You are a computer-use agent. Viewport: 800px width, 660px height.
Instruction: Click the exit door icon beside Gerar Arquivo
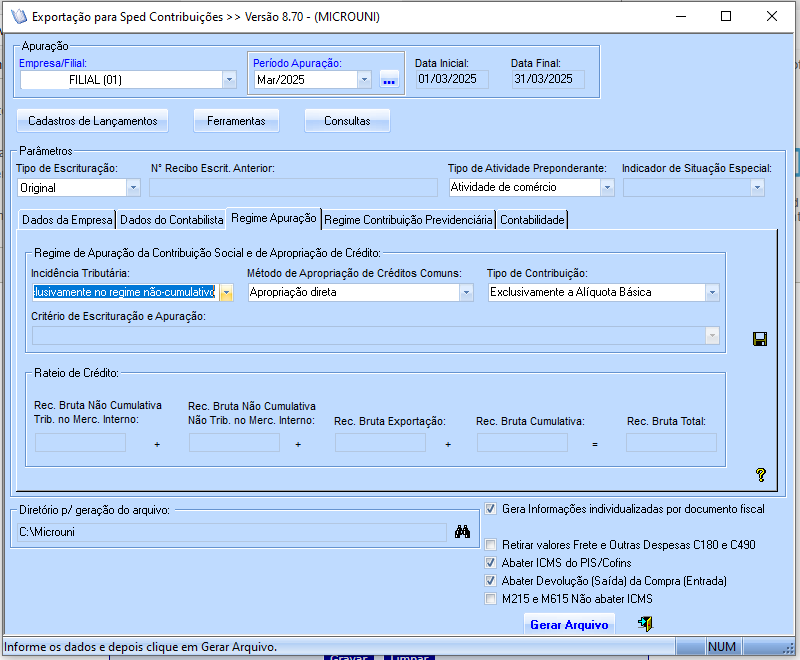pos(645,623)
